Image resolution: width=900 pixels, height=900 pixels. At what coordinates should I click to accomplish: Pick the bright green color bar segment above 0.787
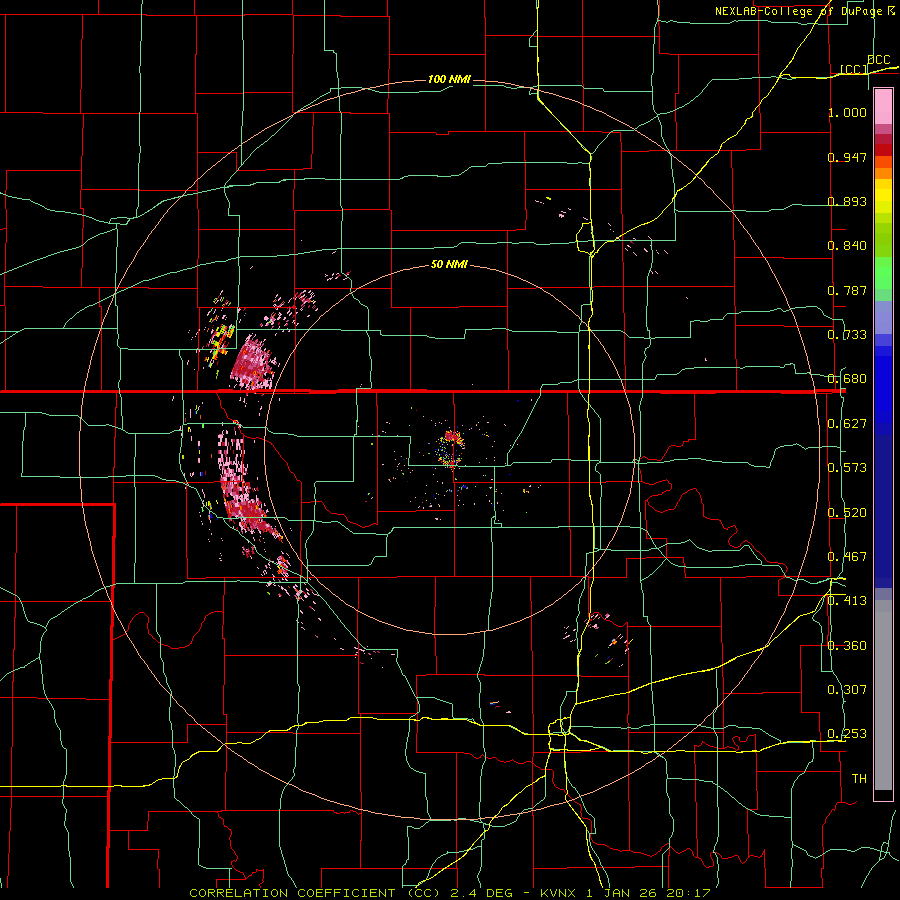click(x=883, y=273)
